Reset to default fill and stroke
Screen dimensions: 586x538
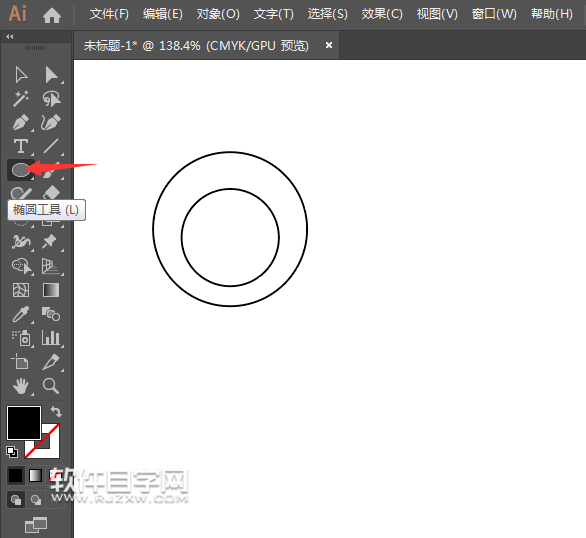tap(12, 452)
